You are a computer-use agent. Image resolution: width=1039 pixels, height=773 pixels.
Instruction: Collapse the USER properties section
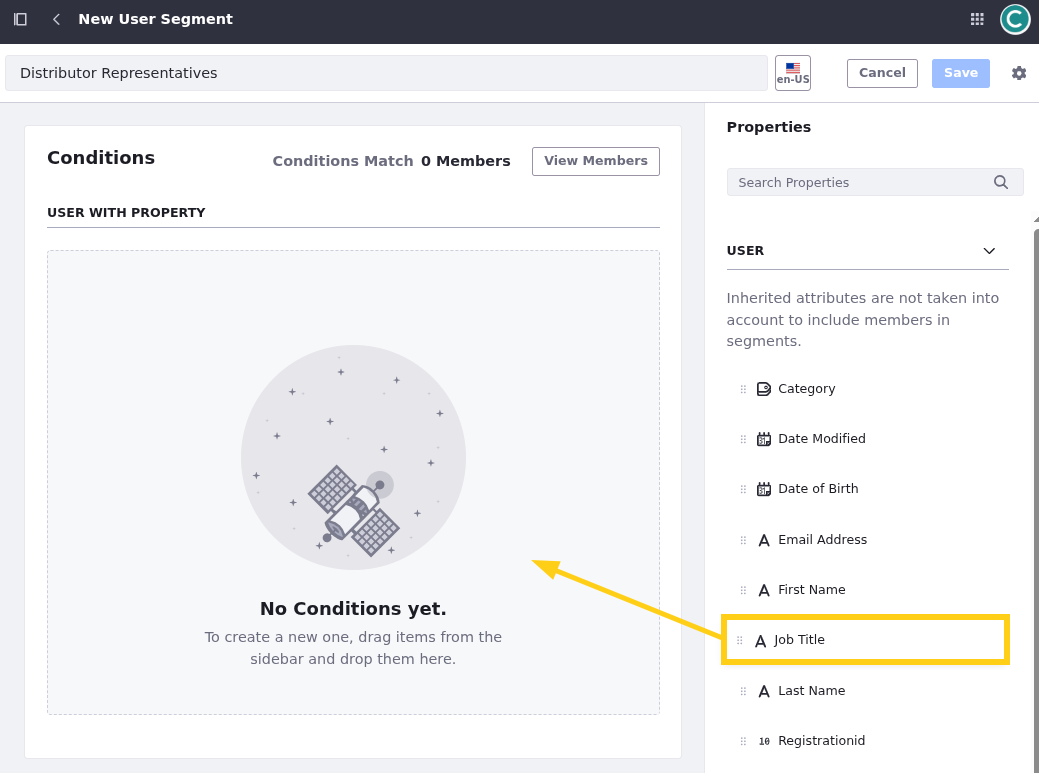click(x=989, y=251)
